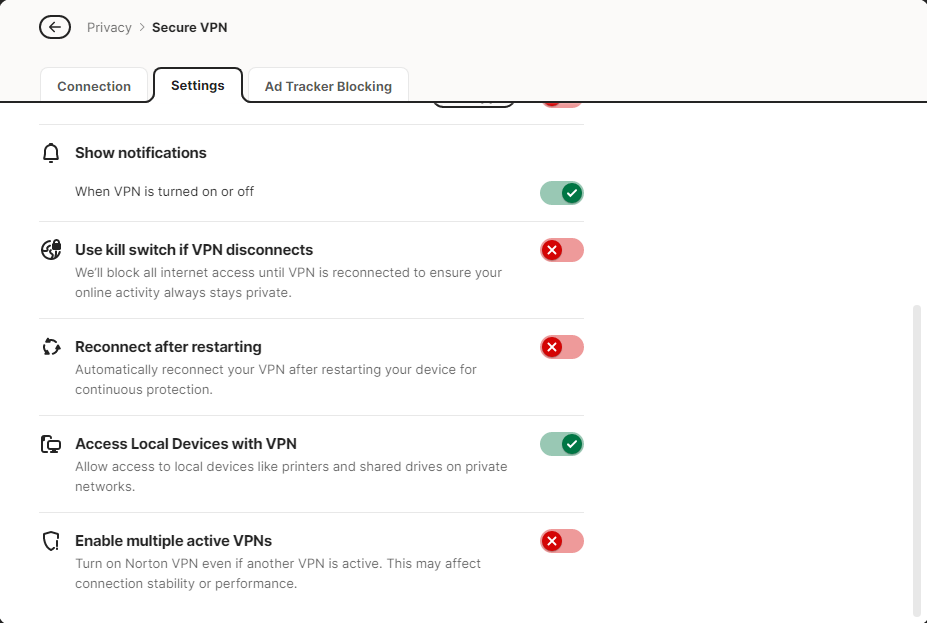This screenshot has width=927, height=623.
Task: Disable notifications when VPN turns on or off
Action: (x=561, y=192)
